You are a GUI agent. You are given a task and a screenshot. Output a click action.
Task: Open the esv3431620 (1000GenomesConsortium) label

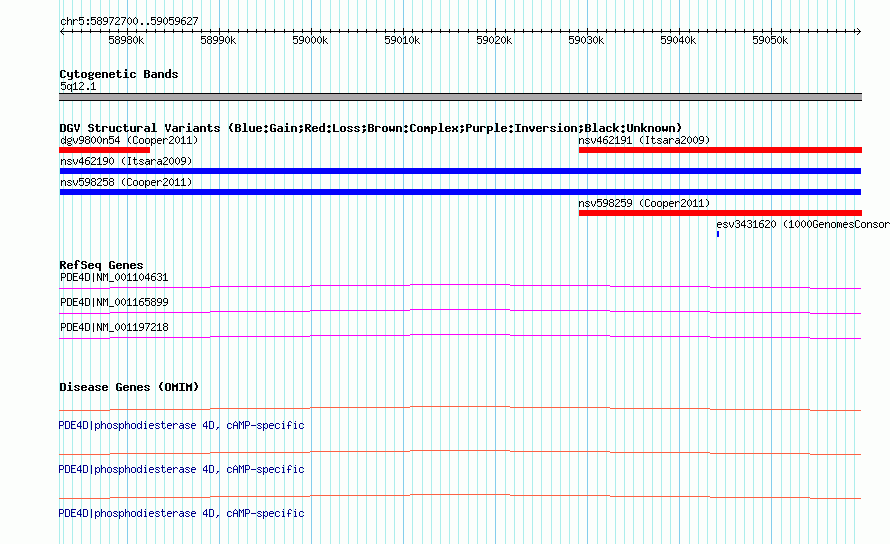click(x=803, y=224)
